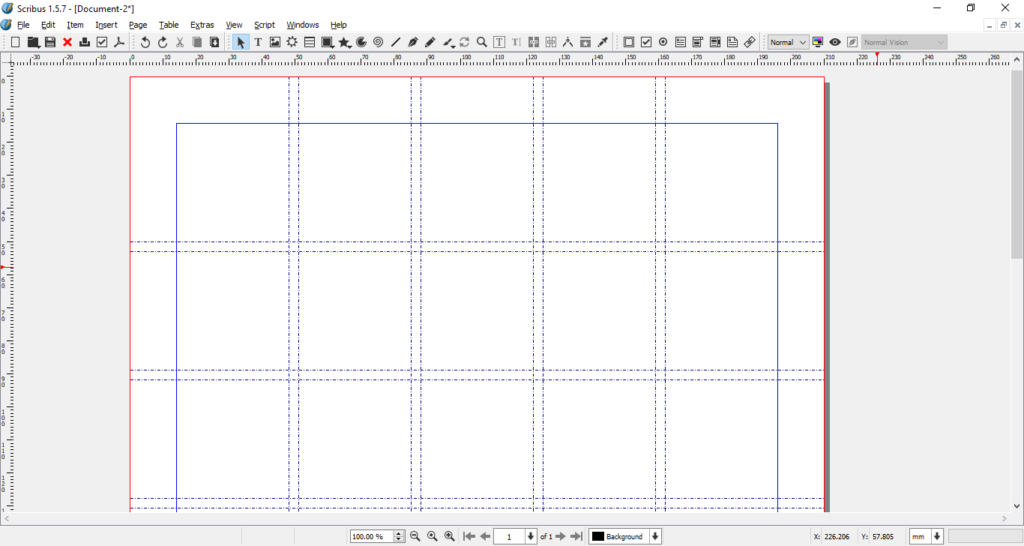
Task: Insert a PDF Check Box
Action: pos(646,42)
